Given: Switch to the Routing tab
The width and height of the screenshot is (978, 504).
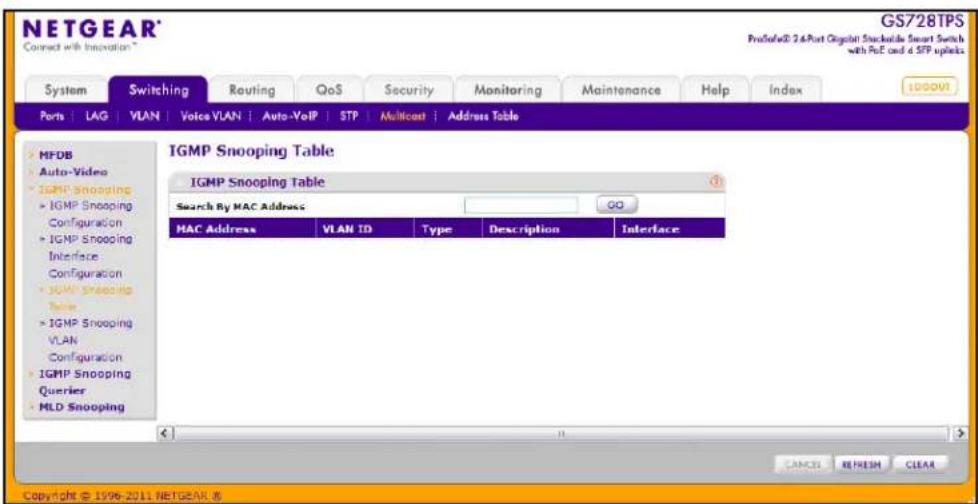Looking at the screenshot, I should click(252, 90).
